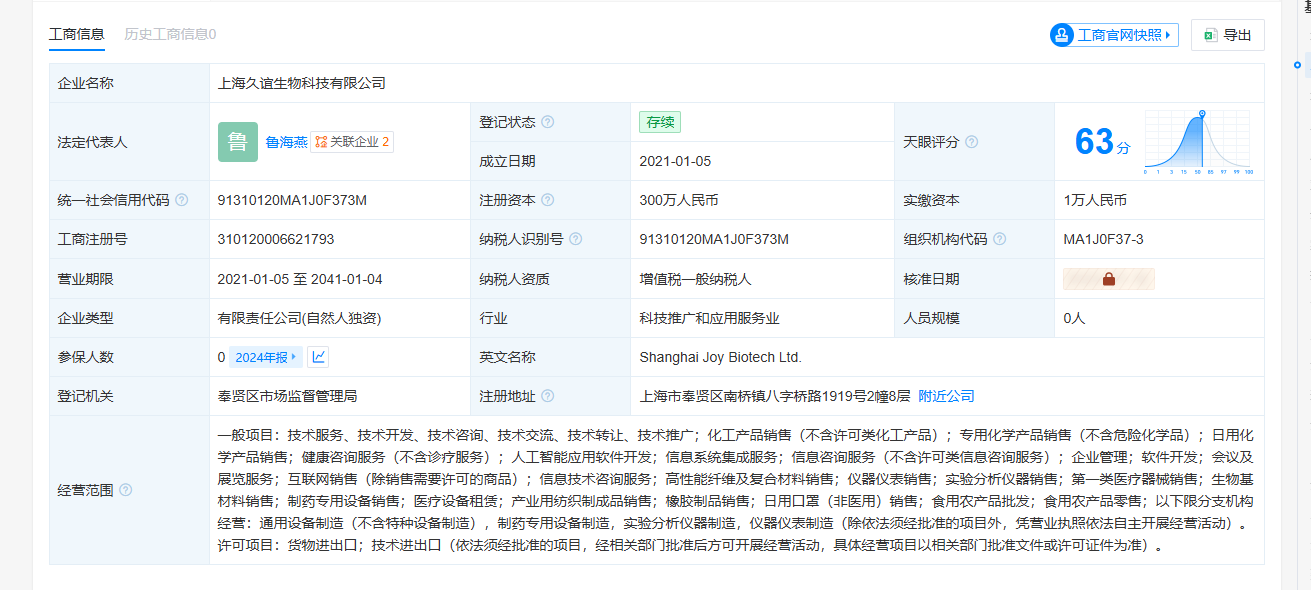1311x590 pixels.
Task: Click 企业类型 value 有限责任公司(自然人独资)
Action: pos(299,318)
